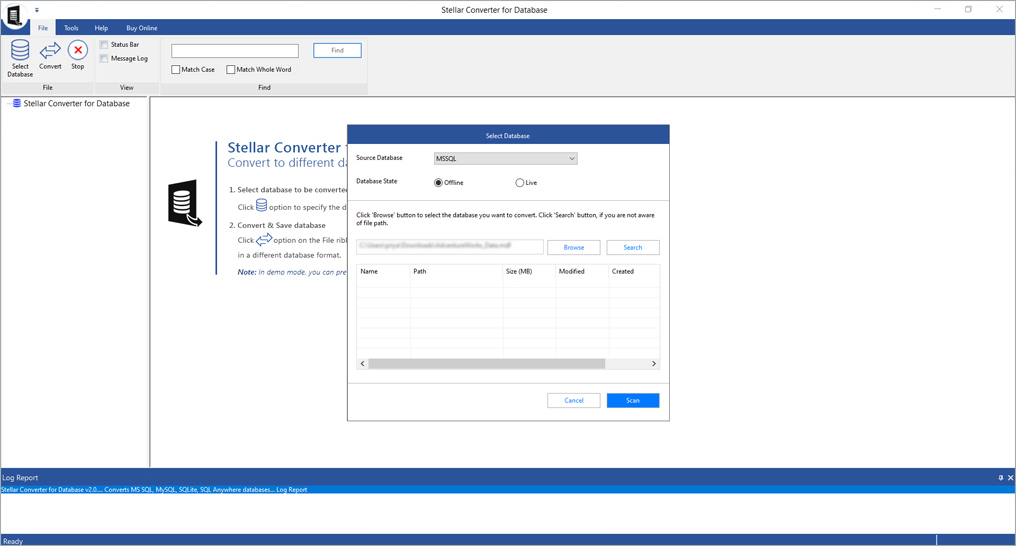1016x546 pixels.
Task: Select Stellar Converter for Database tree item
Action: [x=76, y=104]
